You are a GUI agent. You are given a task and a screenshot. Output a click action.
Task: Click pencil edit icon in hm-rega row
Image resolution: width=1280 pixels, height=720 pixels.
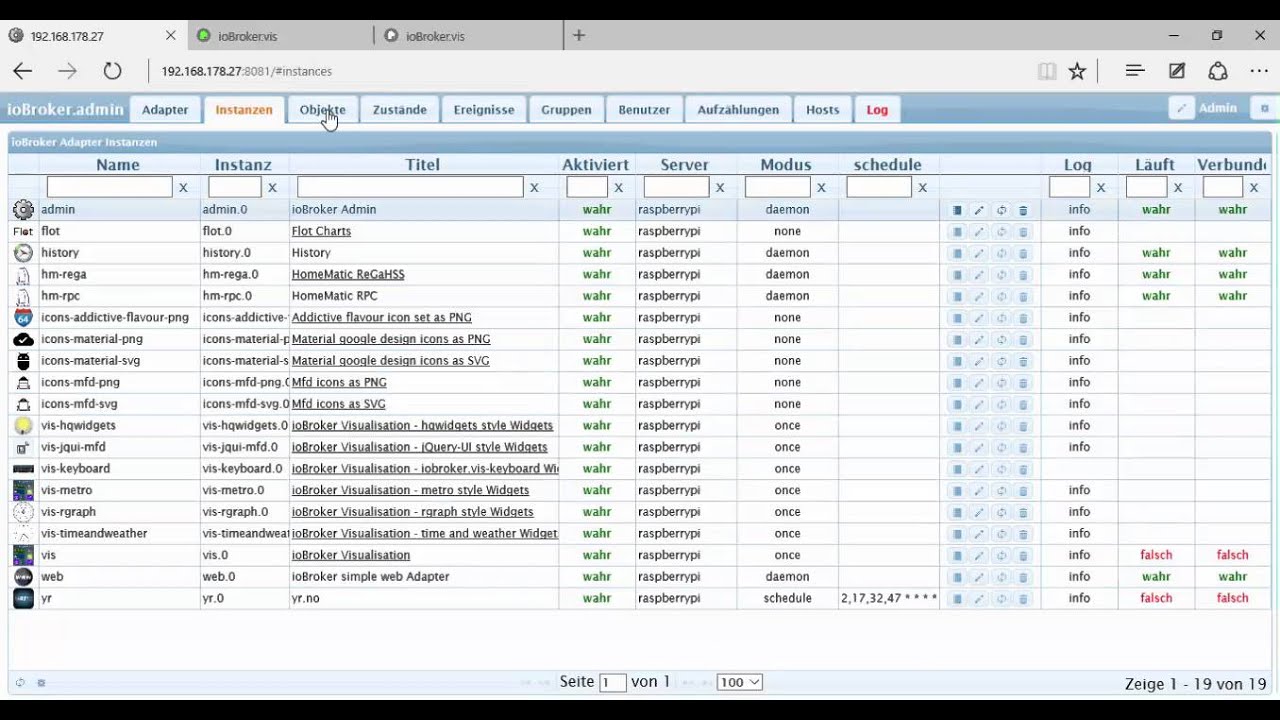click(979, 275)
